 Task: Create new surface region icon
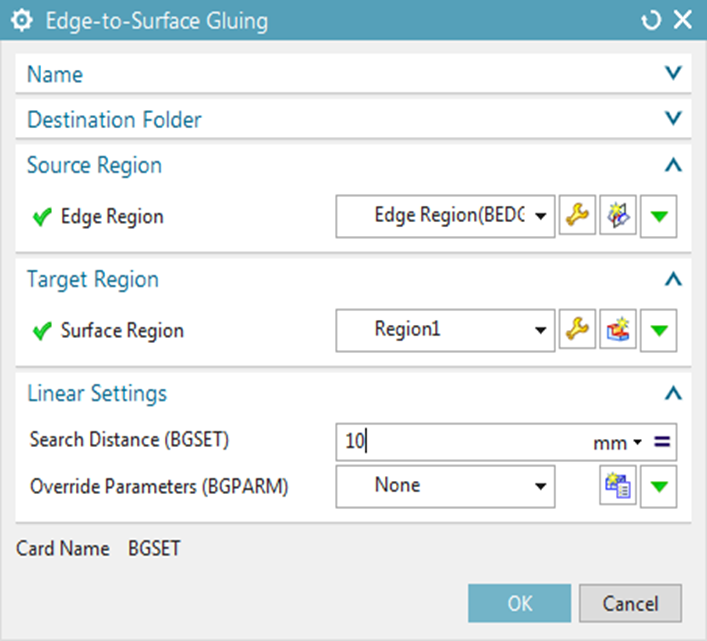pyautogui.click(x=618, y=330)
